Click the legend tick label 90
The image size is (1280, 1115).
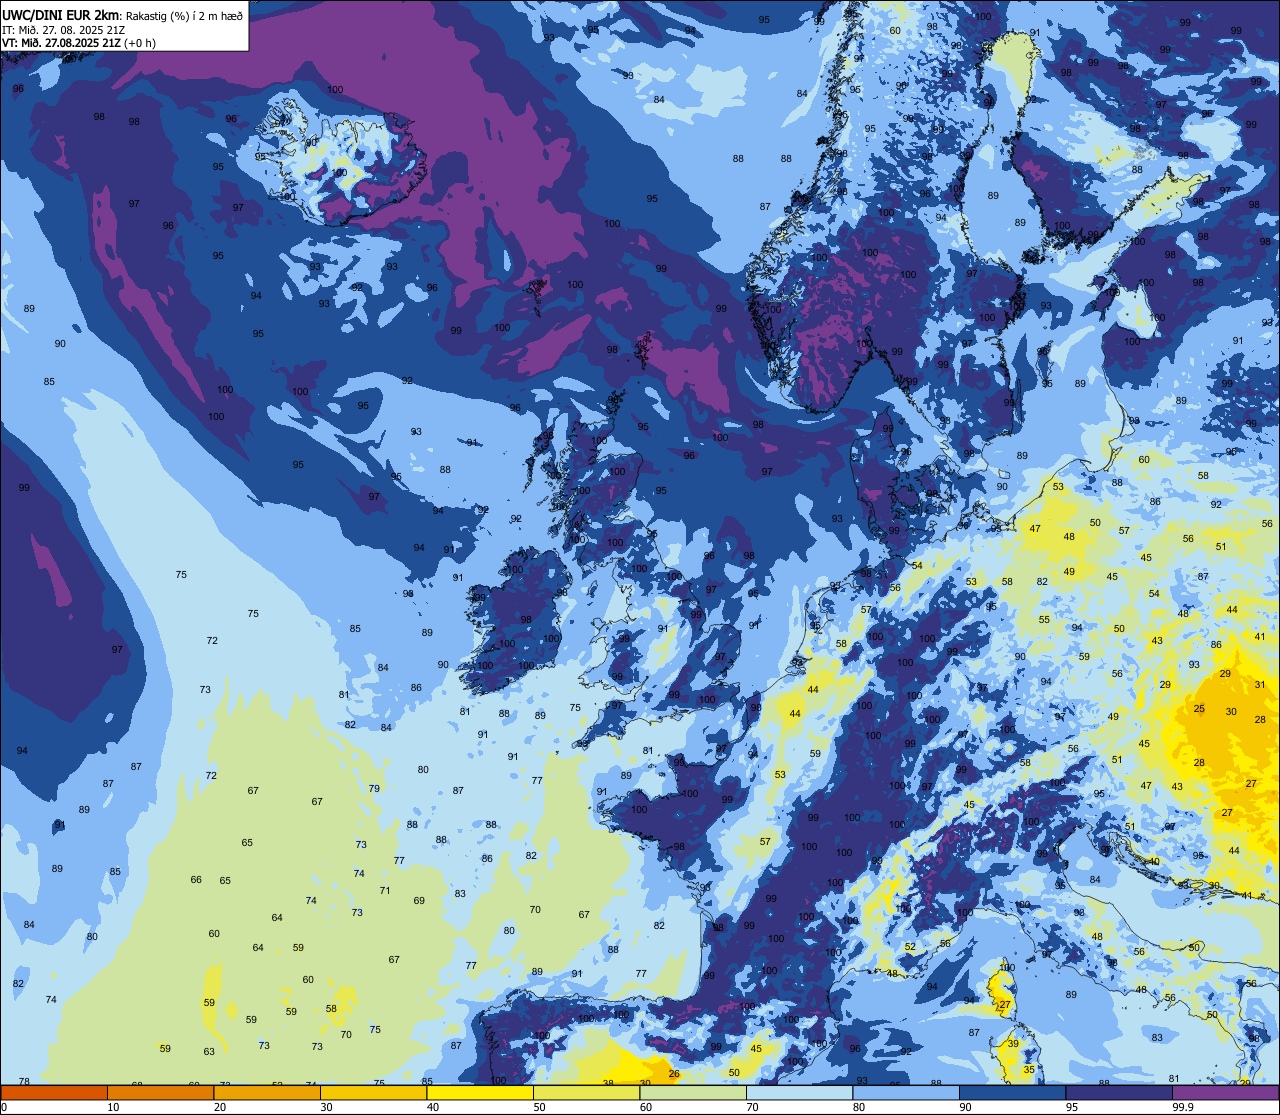(965, 1107)
